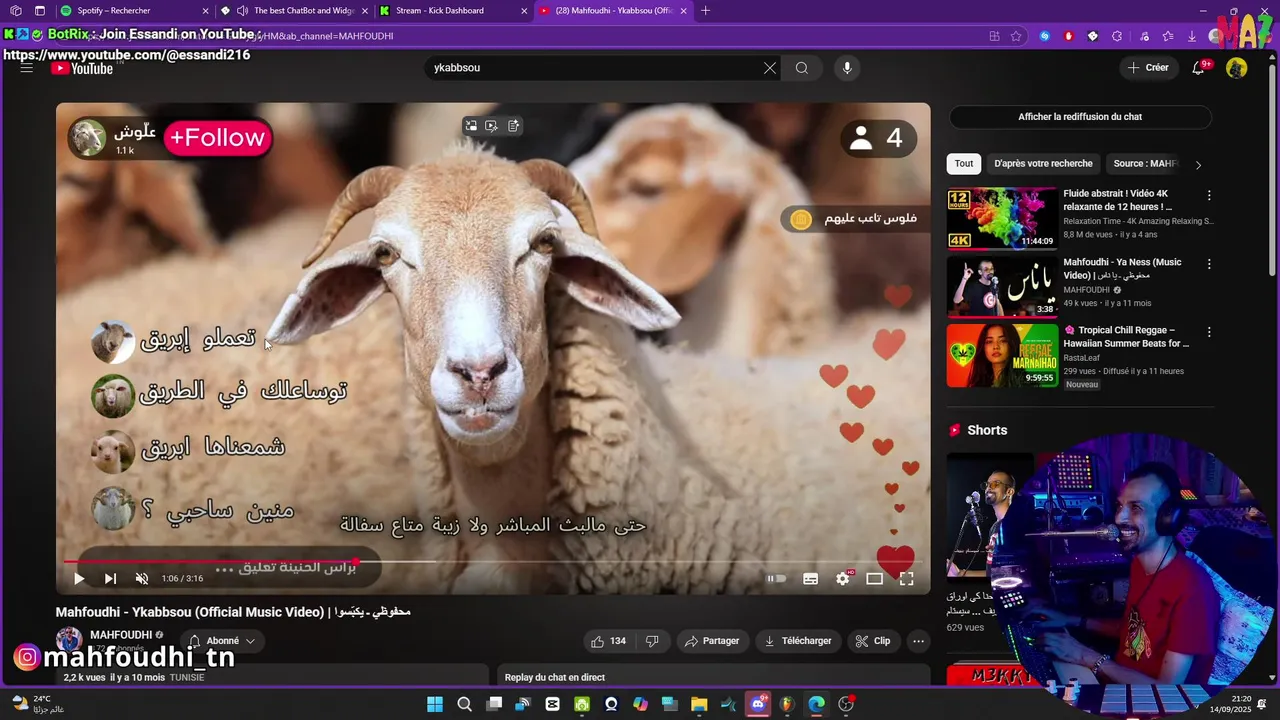Open more actions menu beside Clip
The image size is (1280, 720).
(919, 641)
